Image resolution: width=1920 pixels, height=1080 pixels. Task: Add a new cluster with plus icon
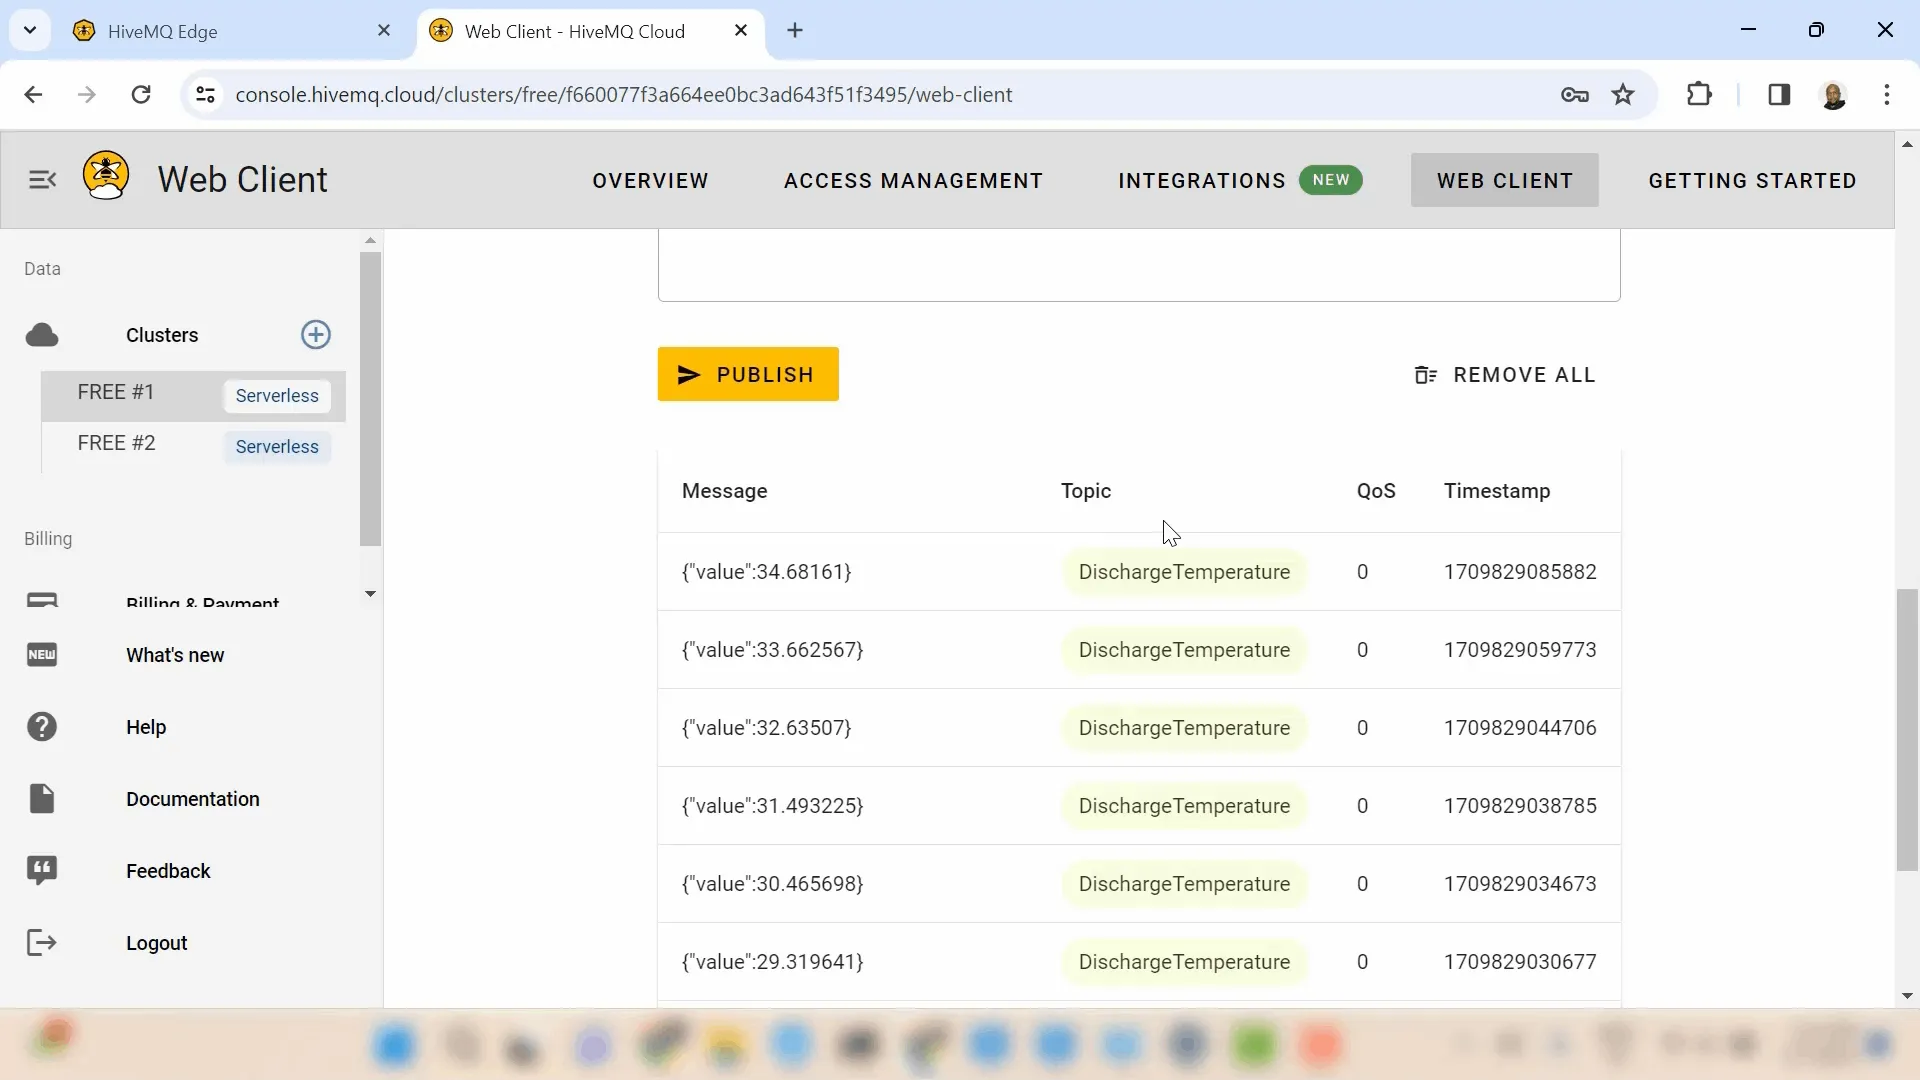pos(316,335)
